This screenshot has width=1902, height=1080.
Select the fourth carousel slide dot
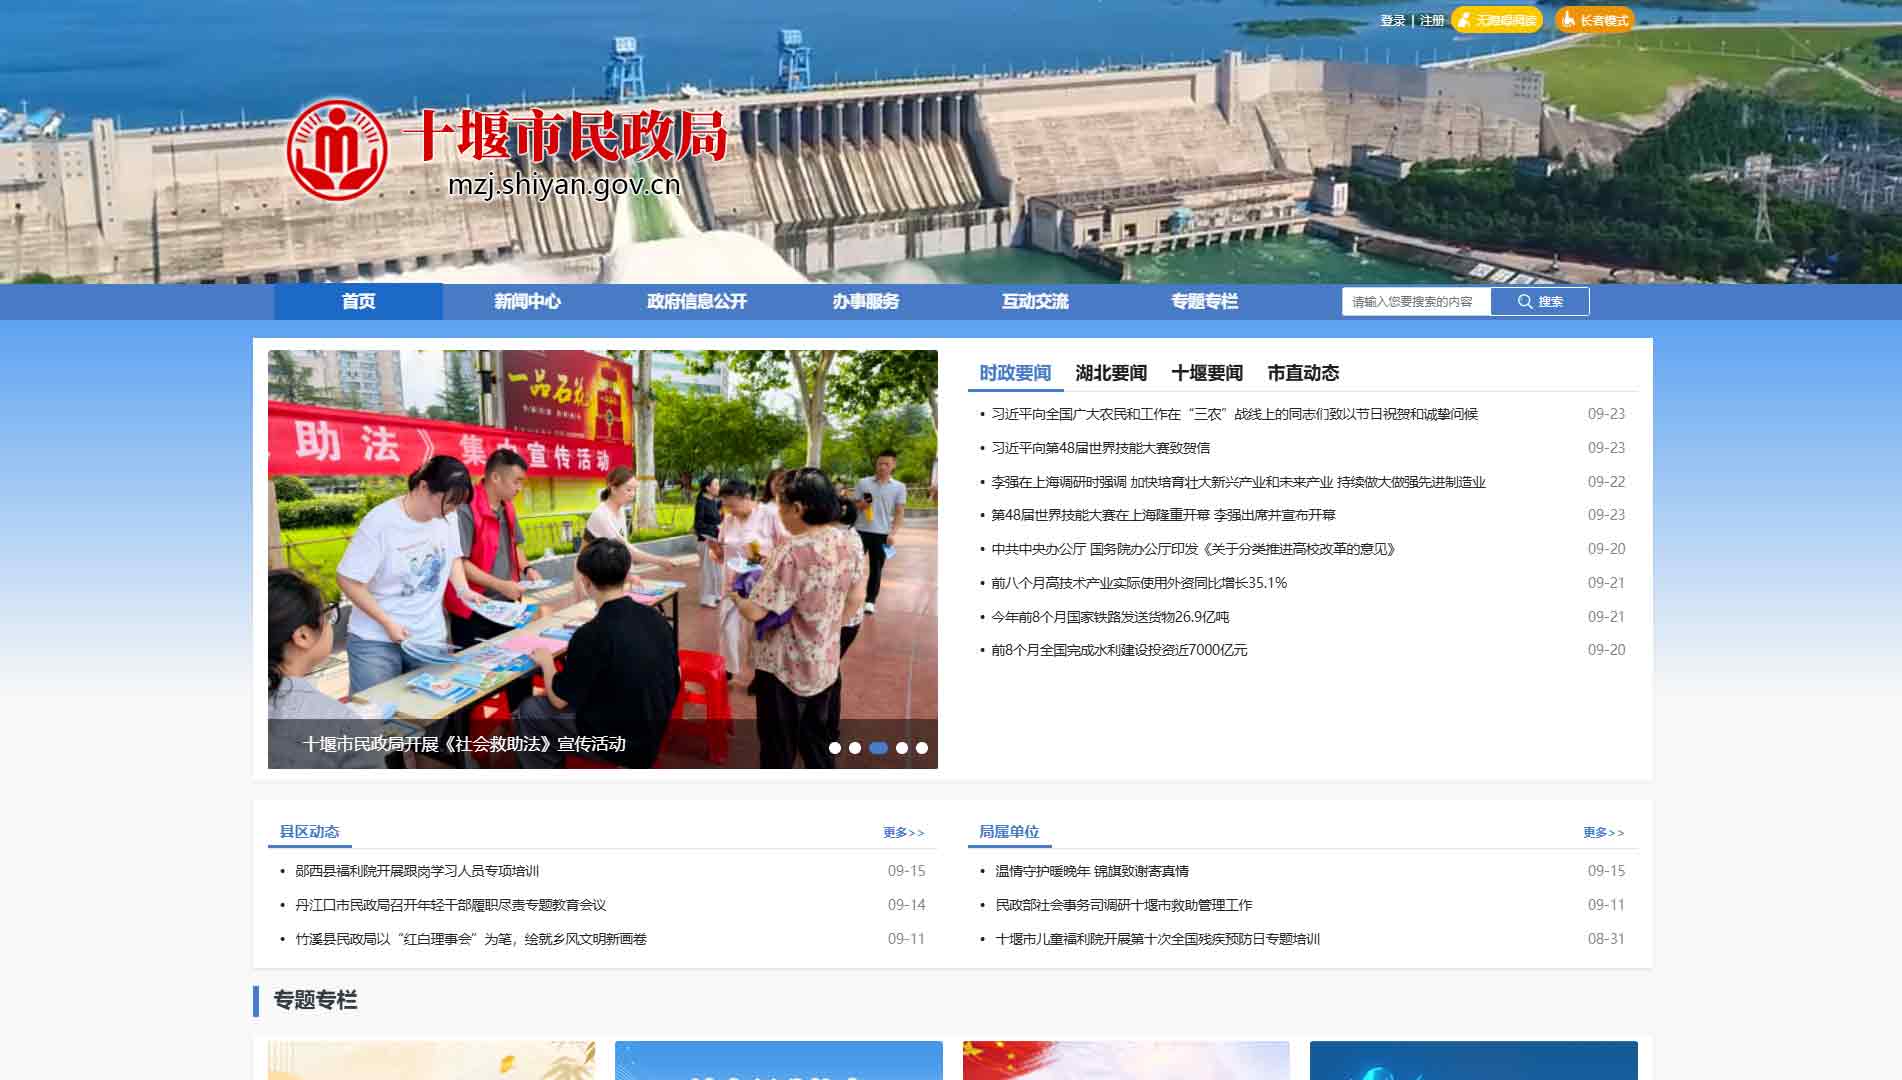(x=902, y=748)
